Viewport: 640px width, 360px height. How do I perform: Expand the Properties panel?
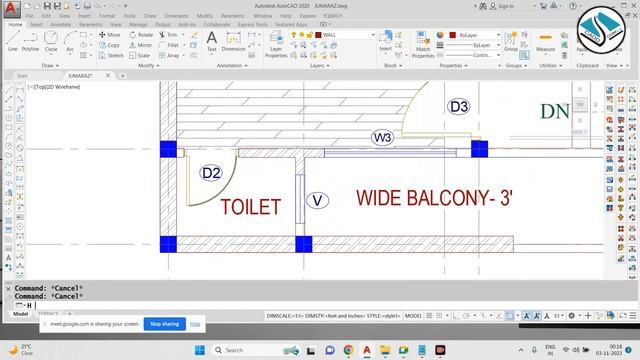click(453, 65)
